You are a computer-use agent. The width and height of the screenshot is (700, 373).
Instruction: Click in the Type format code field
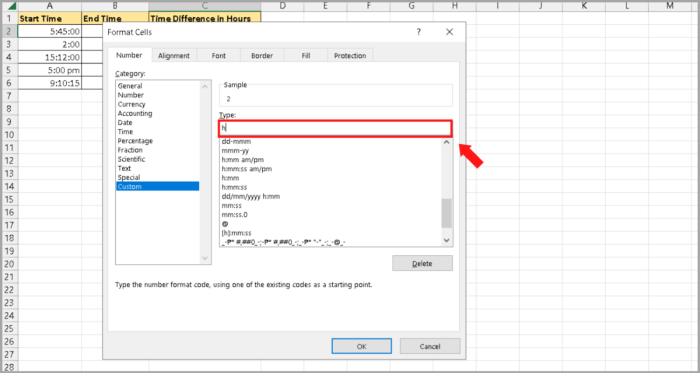(x=335, y=128)
